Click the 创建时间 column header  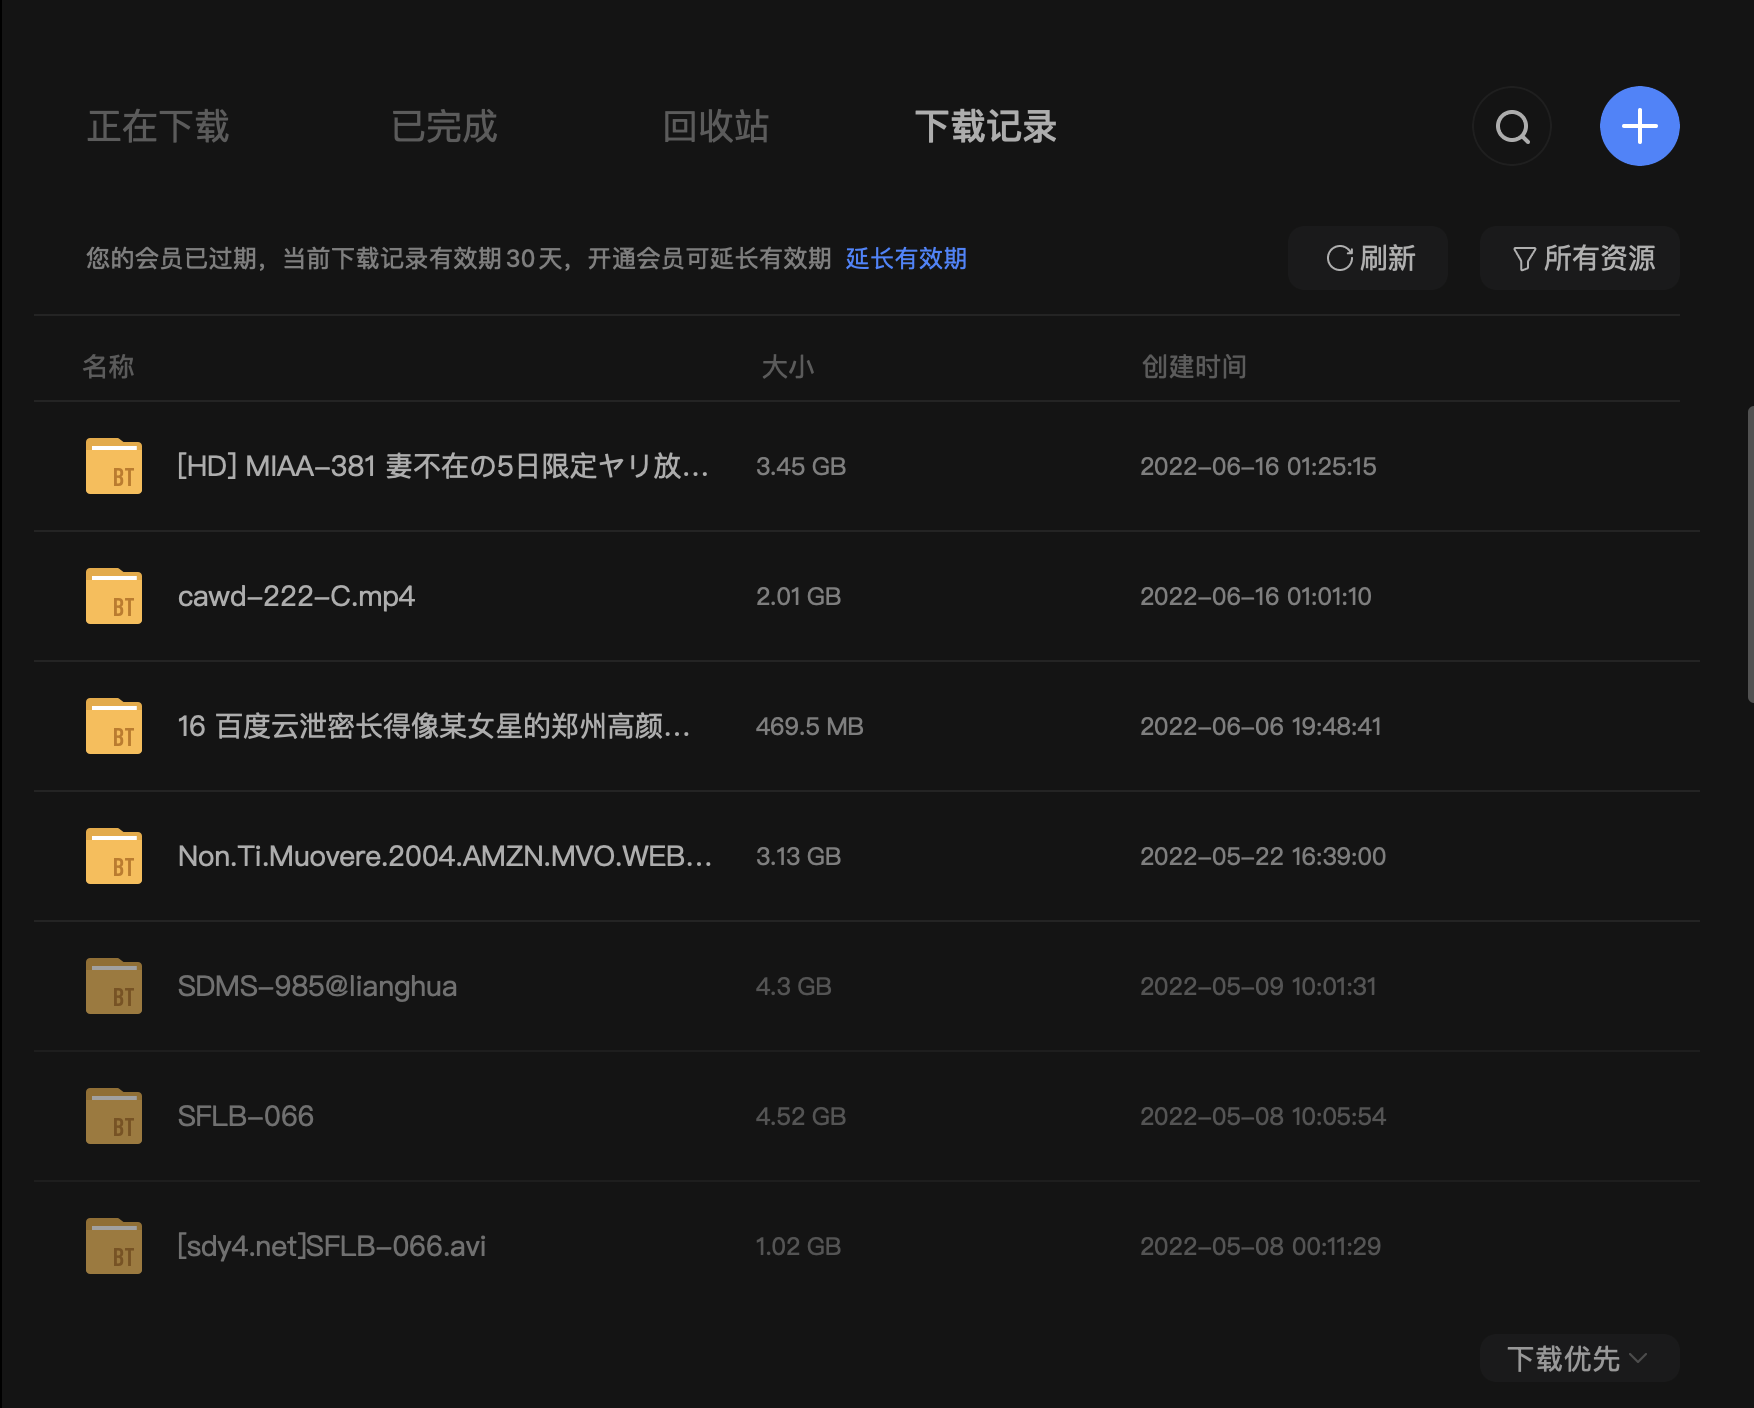(1194, 367)
